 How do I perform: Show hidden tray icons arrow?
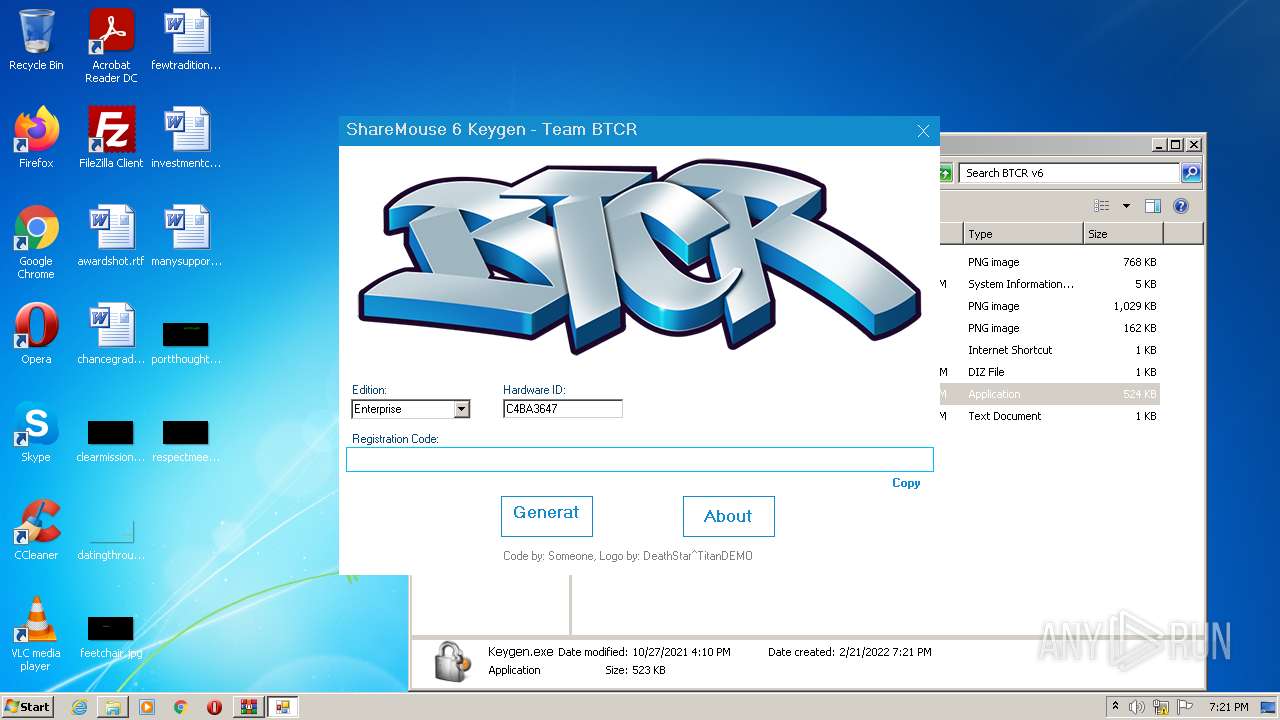tap(1116, 706)
